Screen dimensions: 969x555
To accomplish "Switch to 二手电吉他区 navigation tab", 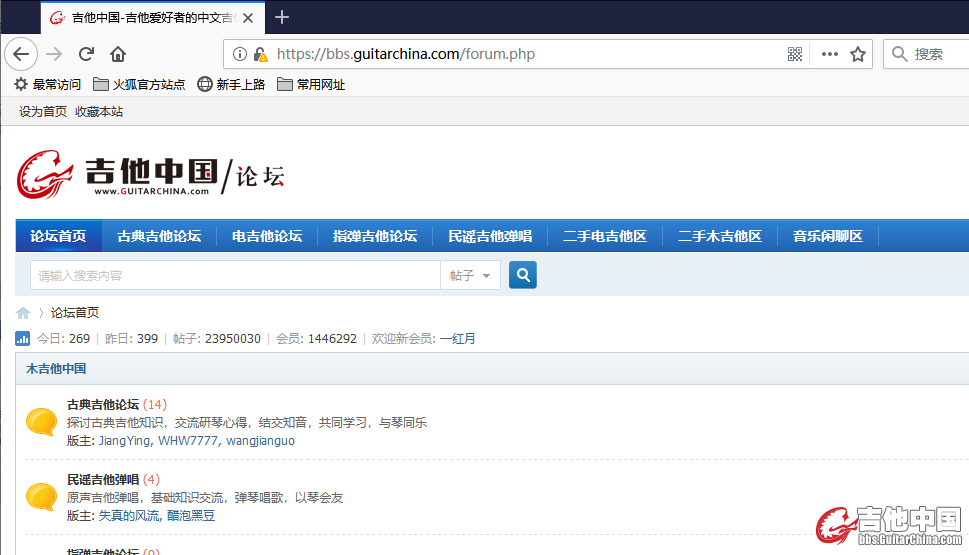I will tap(605, 236).
